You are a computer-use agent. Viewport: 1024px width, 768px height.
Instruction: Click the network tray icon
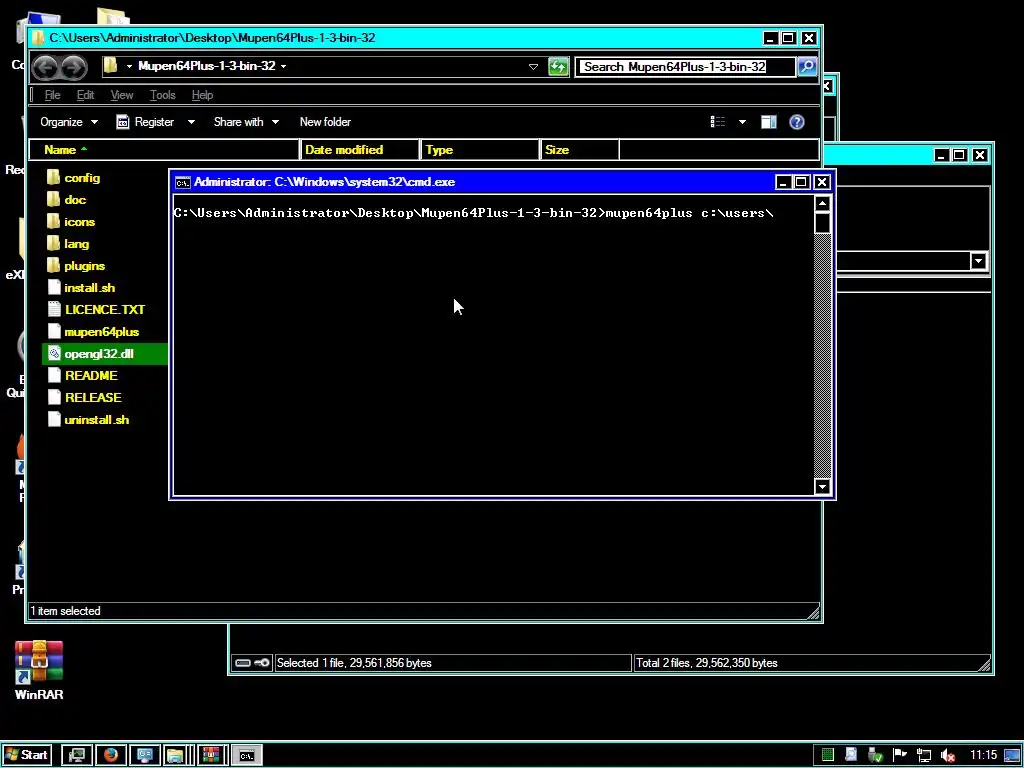pyautogui.click(x=923, y=756)
